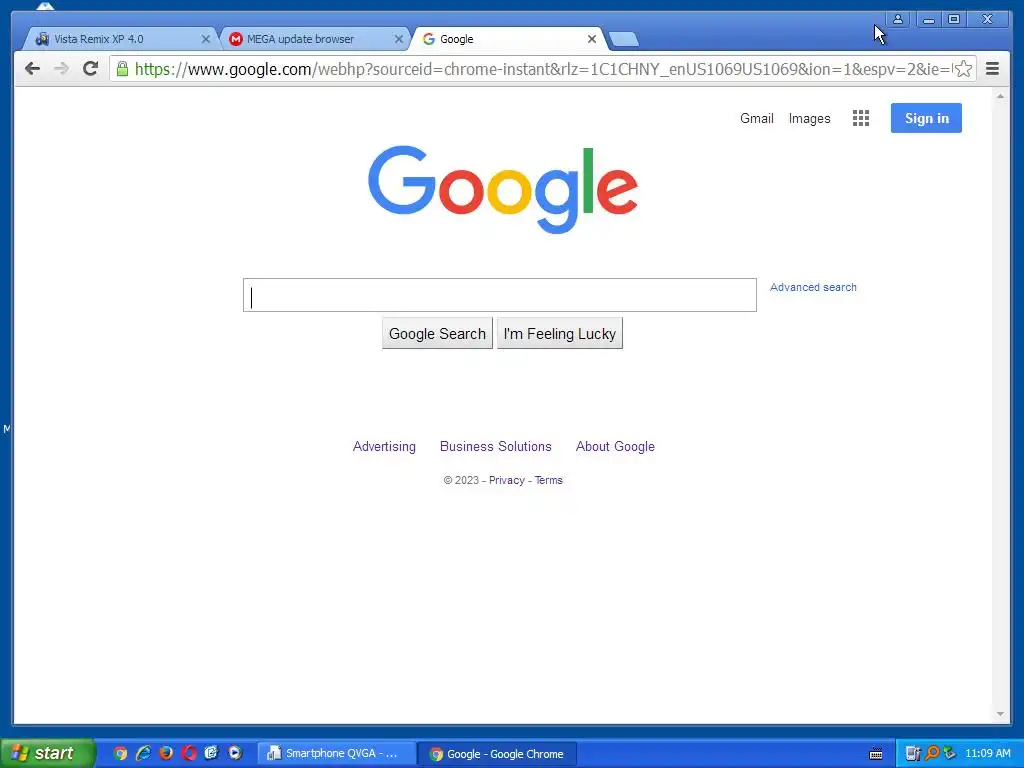
Task: Launch Internet Explorer from quick launch
Action: pos(143,753)
